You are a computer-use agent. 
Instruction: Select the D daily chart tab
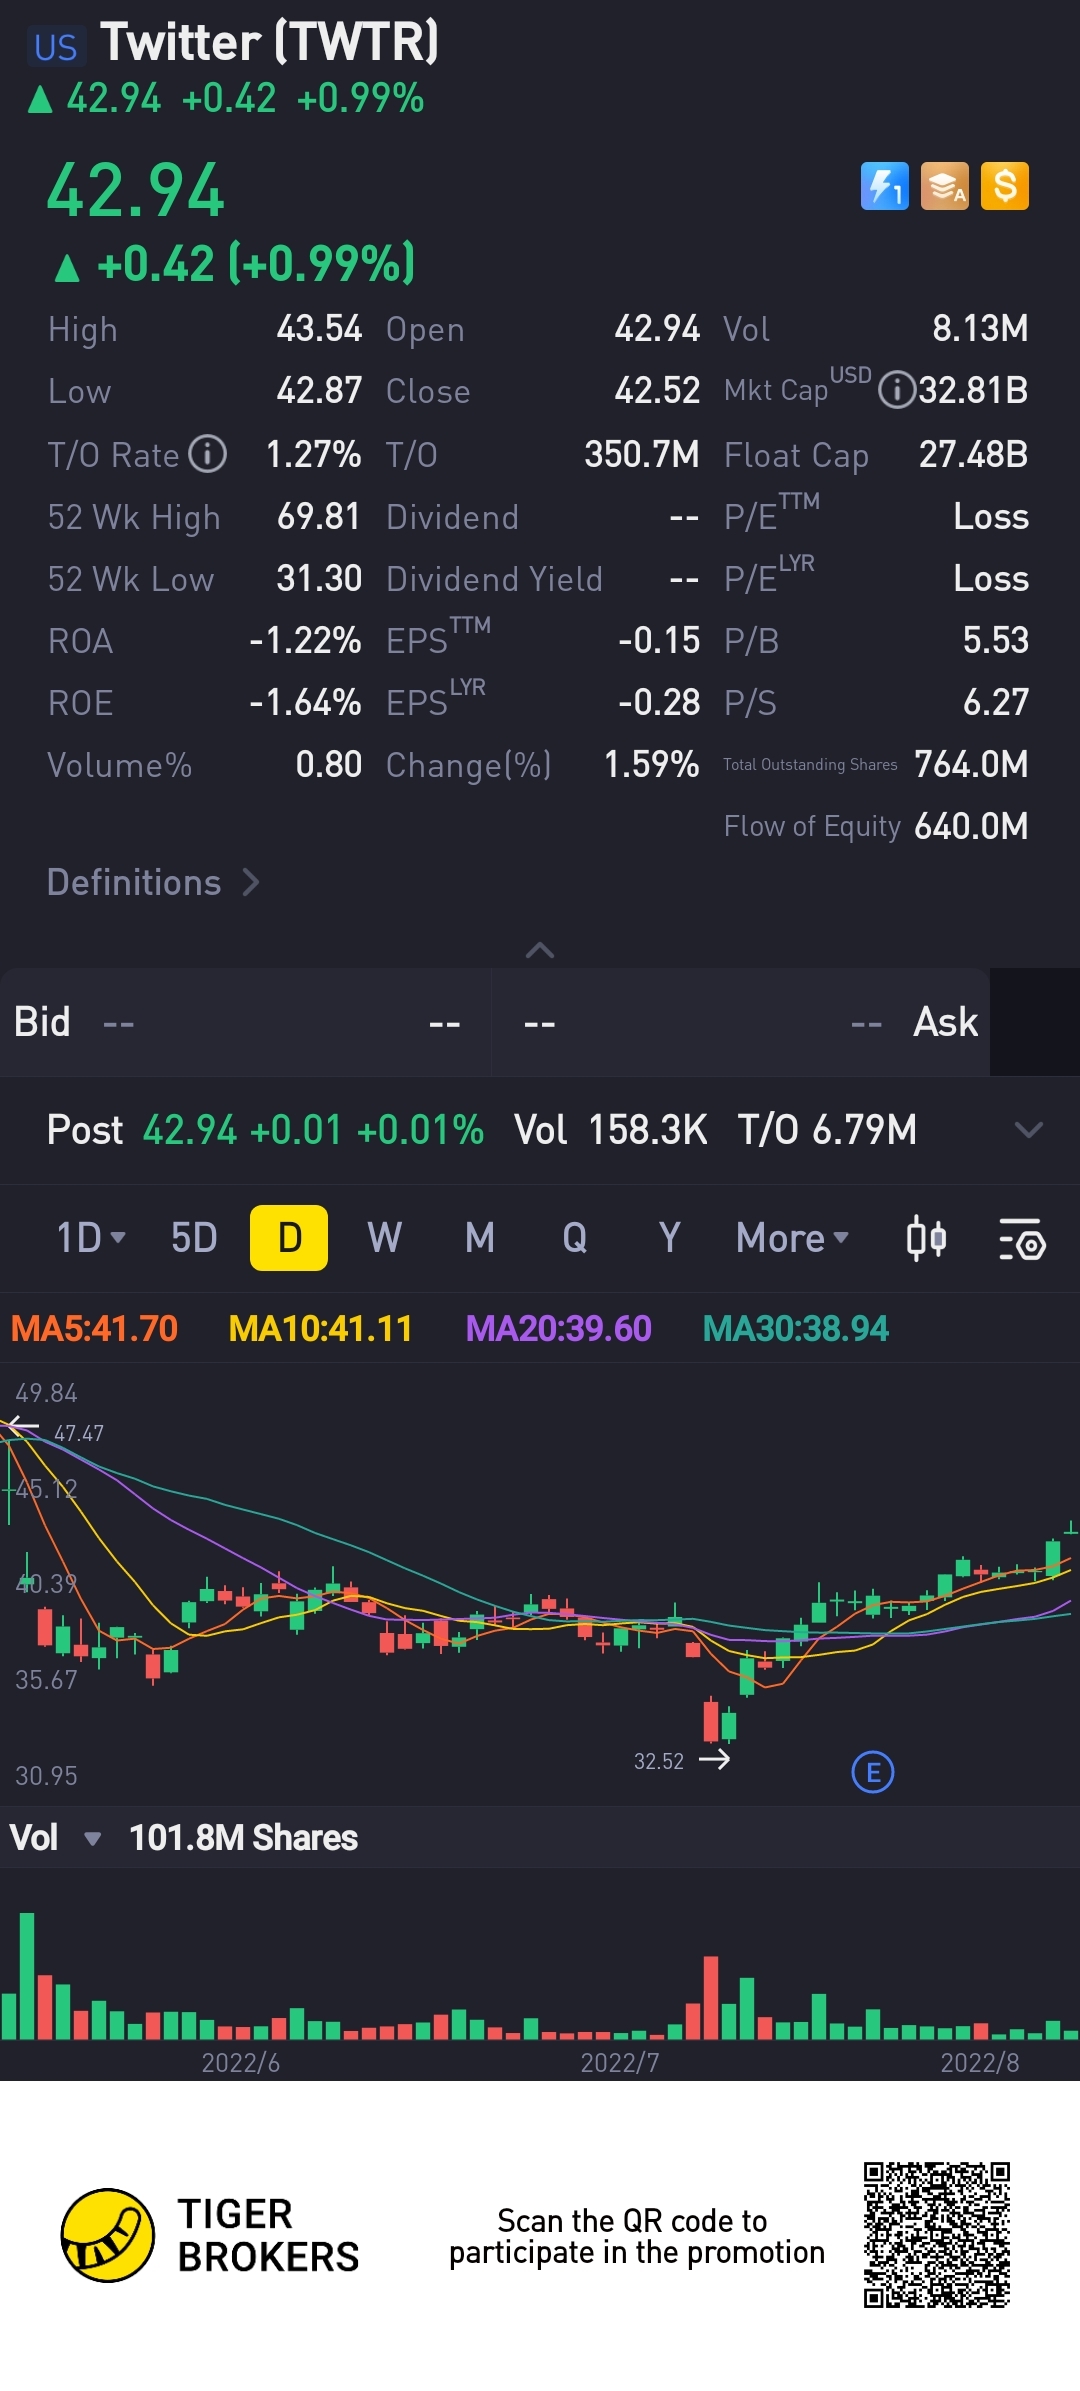coord(289,1238)
